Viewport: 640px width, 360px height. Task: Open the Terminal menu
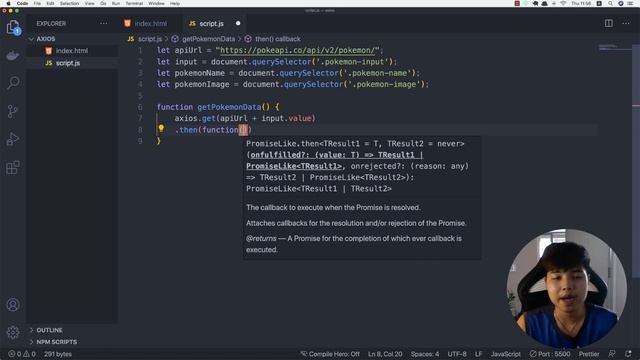click(x=134, y=3)
